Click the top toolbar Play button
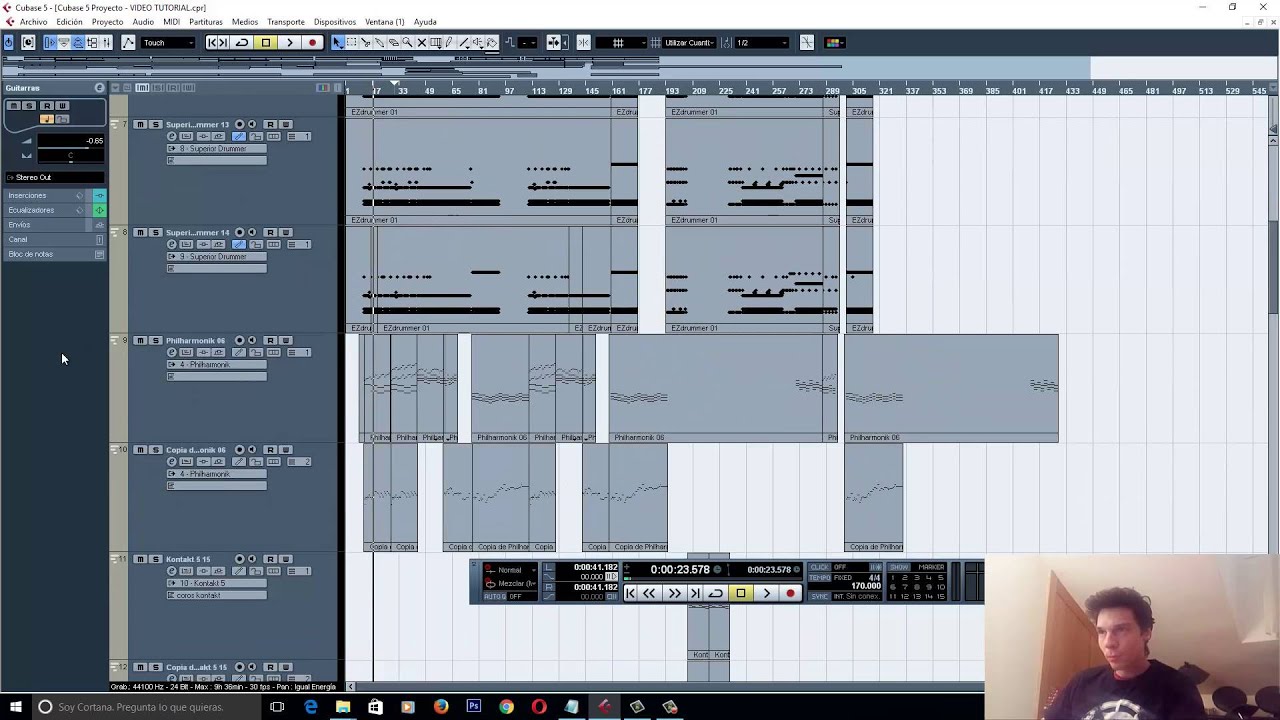Screen dimensions: 1280x720 point(289,42)
